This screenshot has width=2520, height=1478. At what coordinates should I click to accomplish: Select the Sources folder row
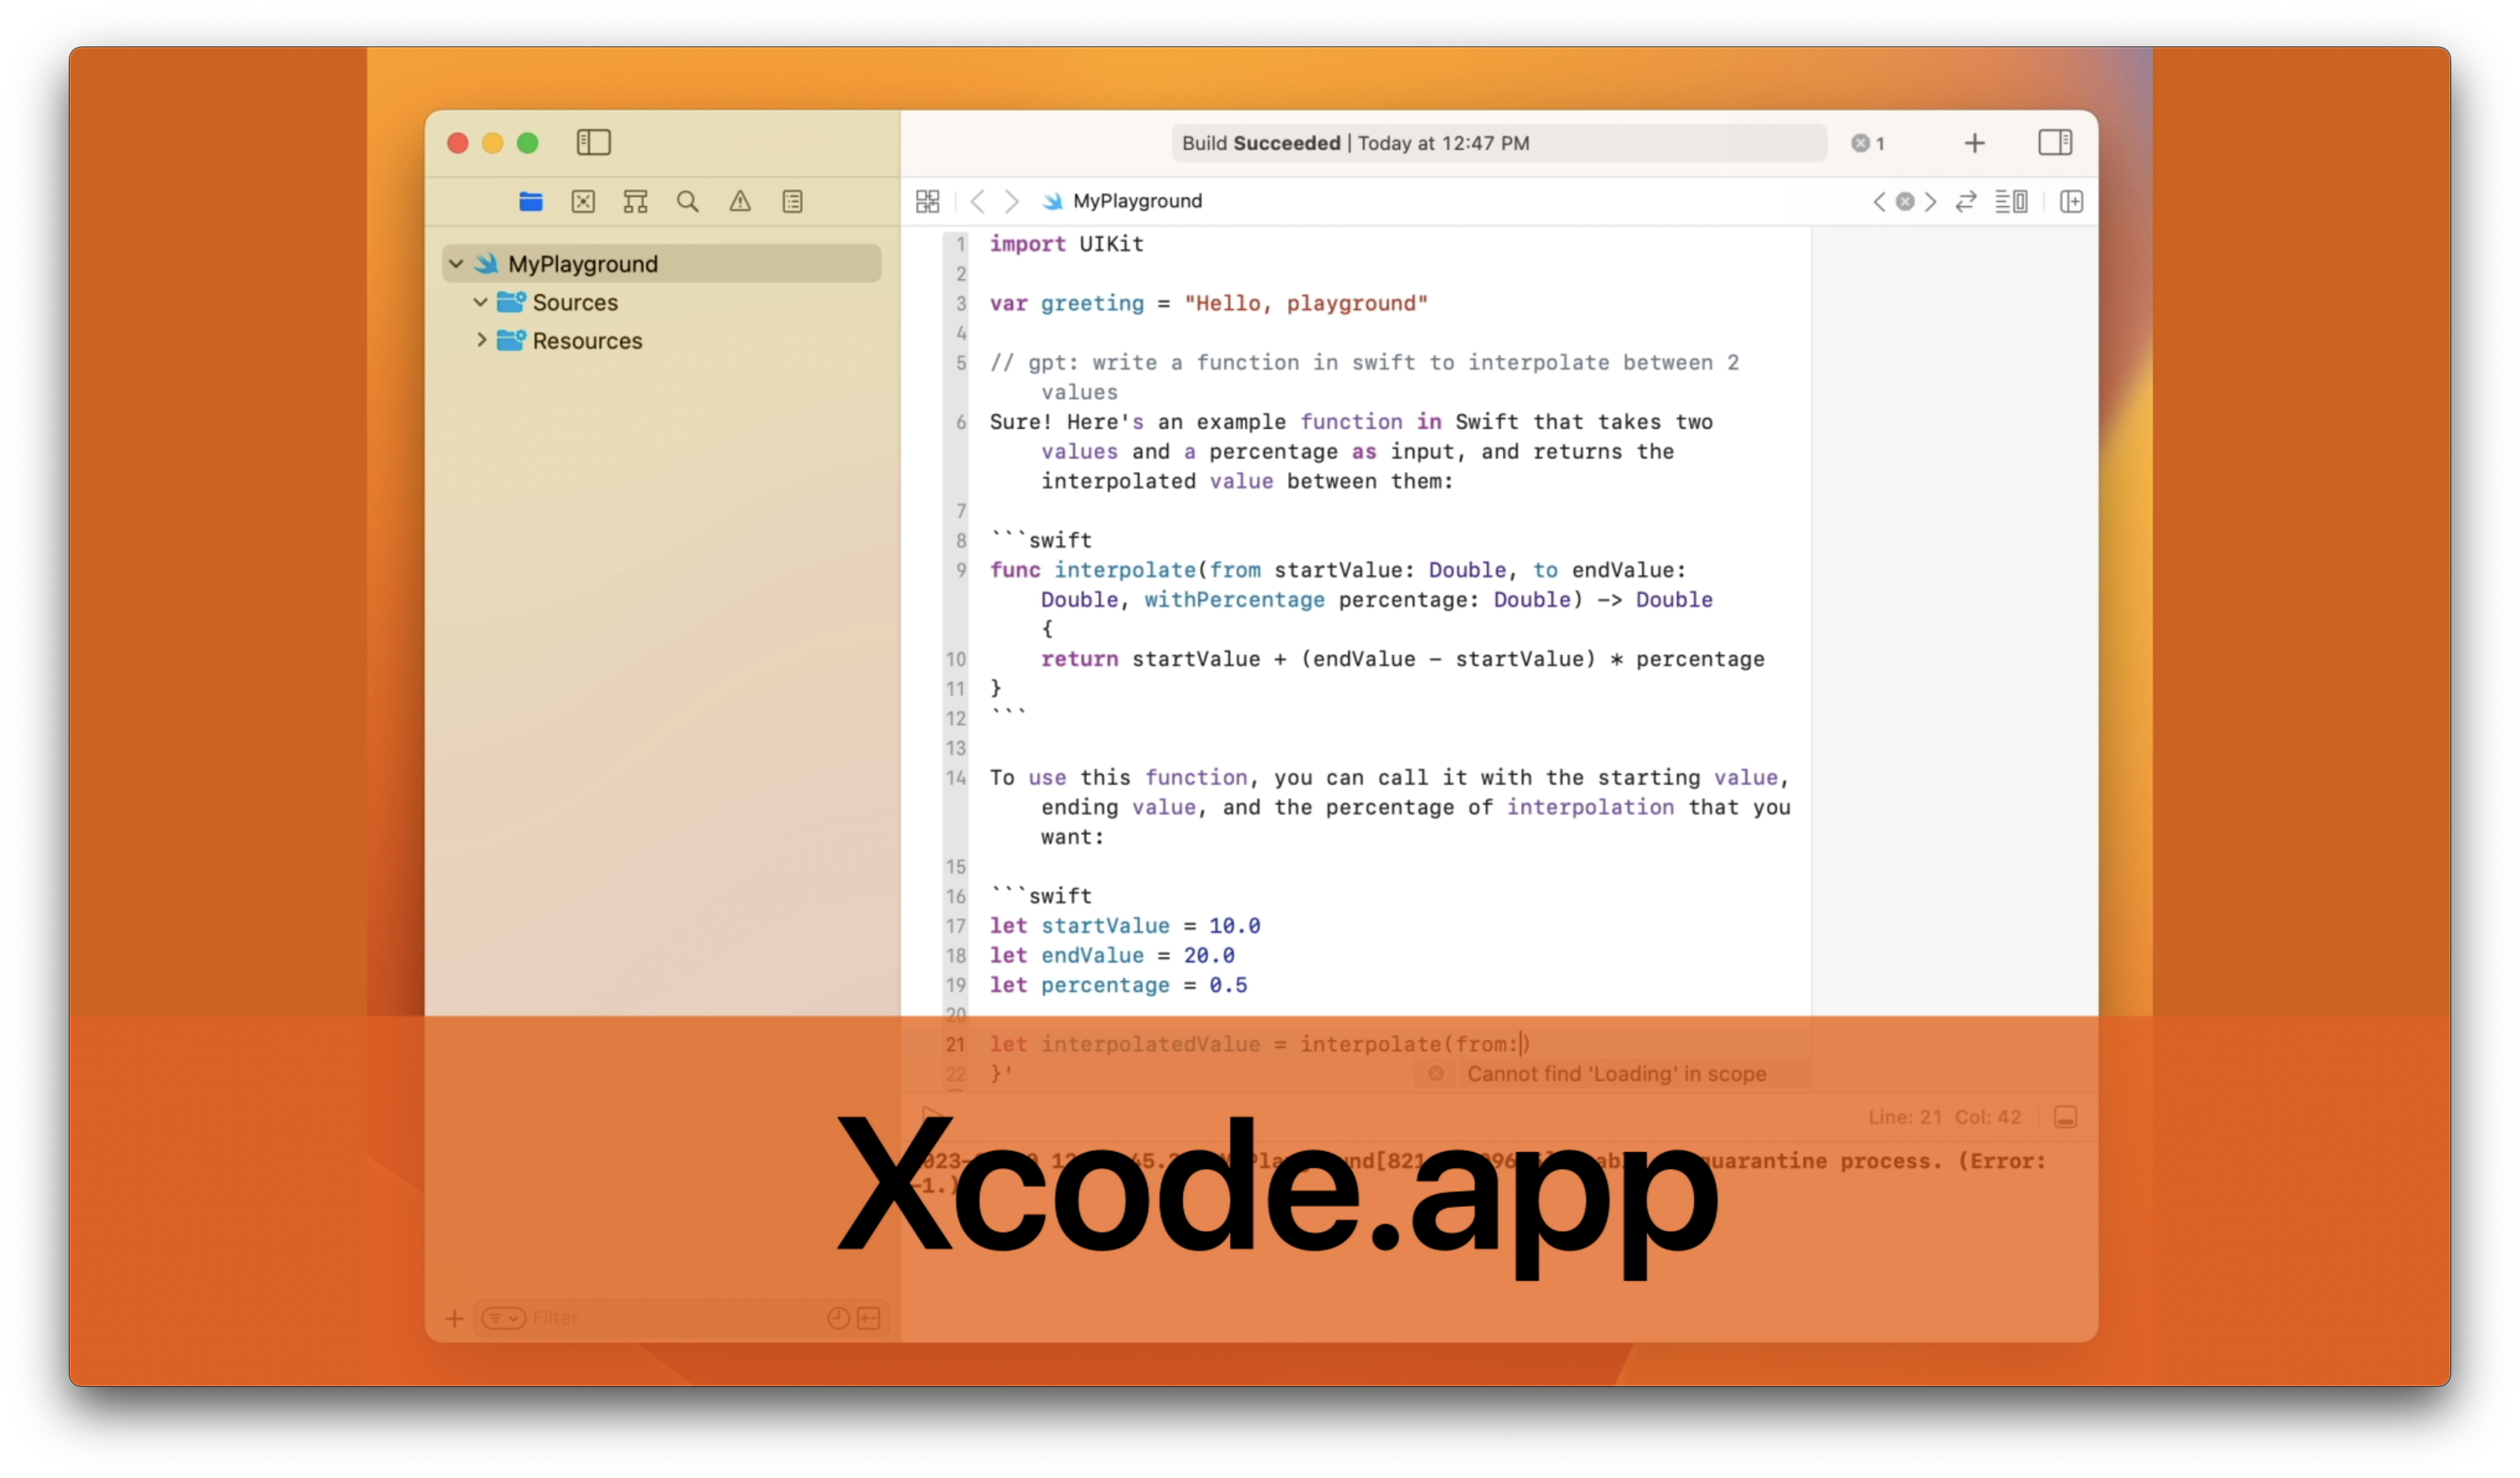(662, 302)
